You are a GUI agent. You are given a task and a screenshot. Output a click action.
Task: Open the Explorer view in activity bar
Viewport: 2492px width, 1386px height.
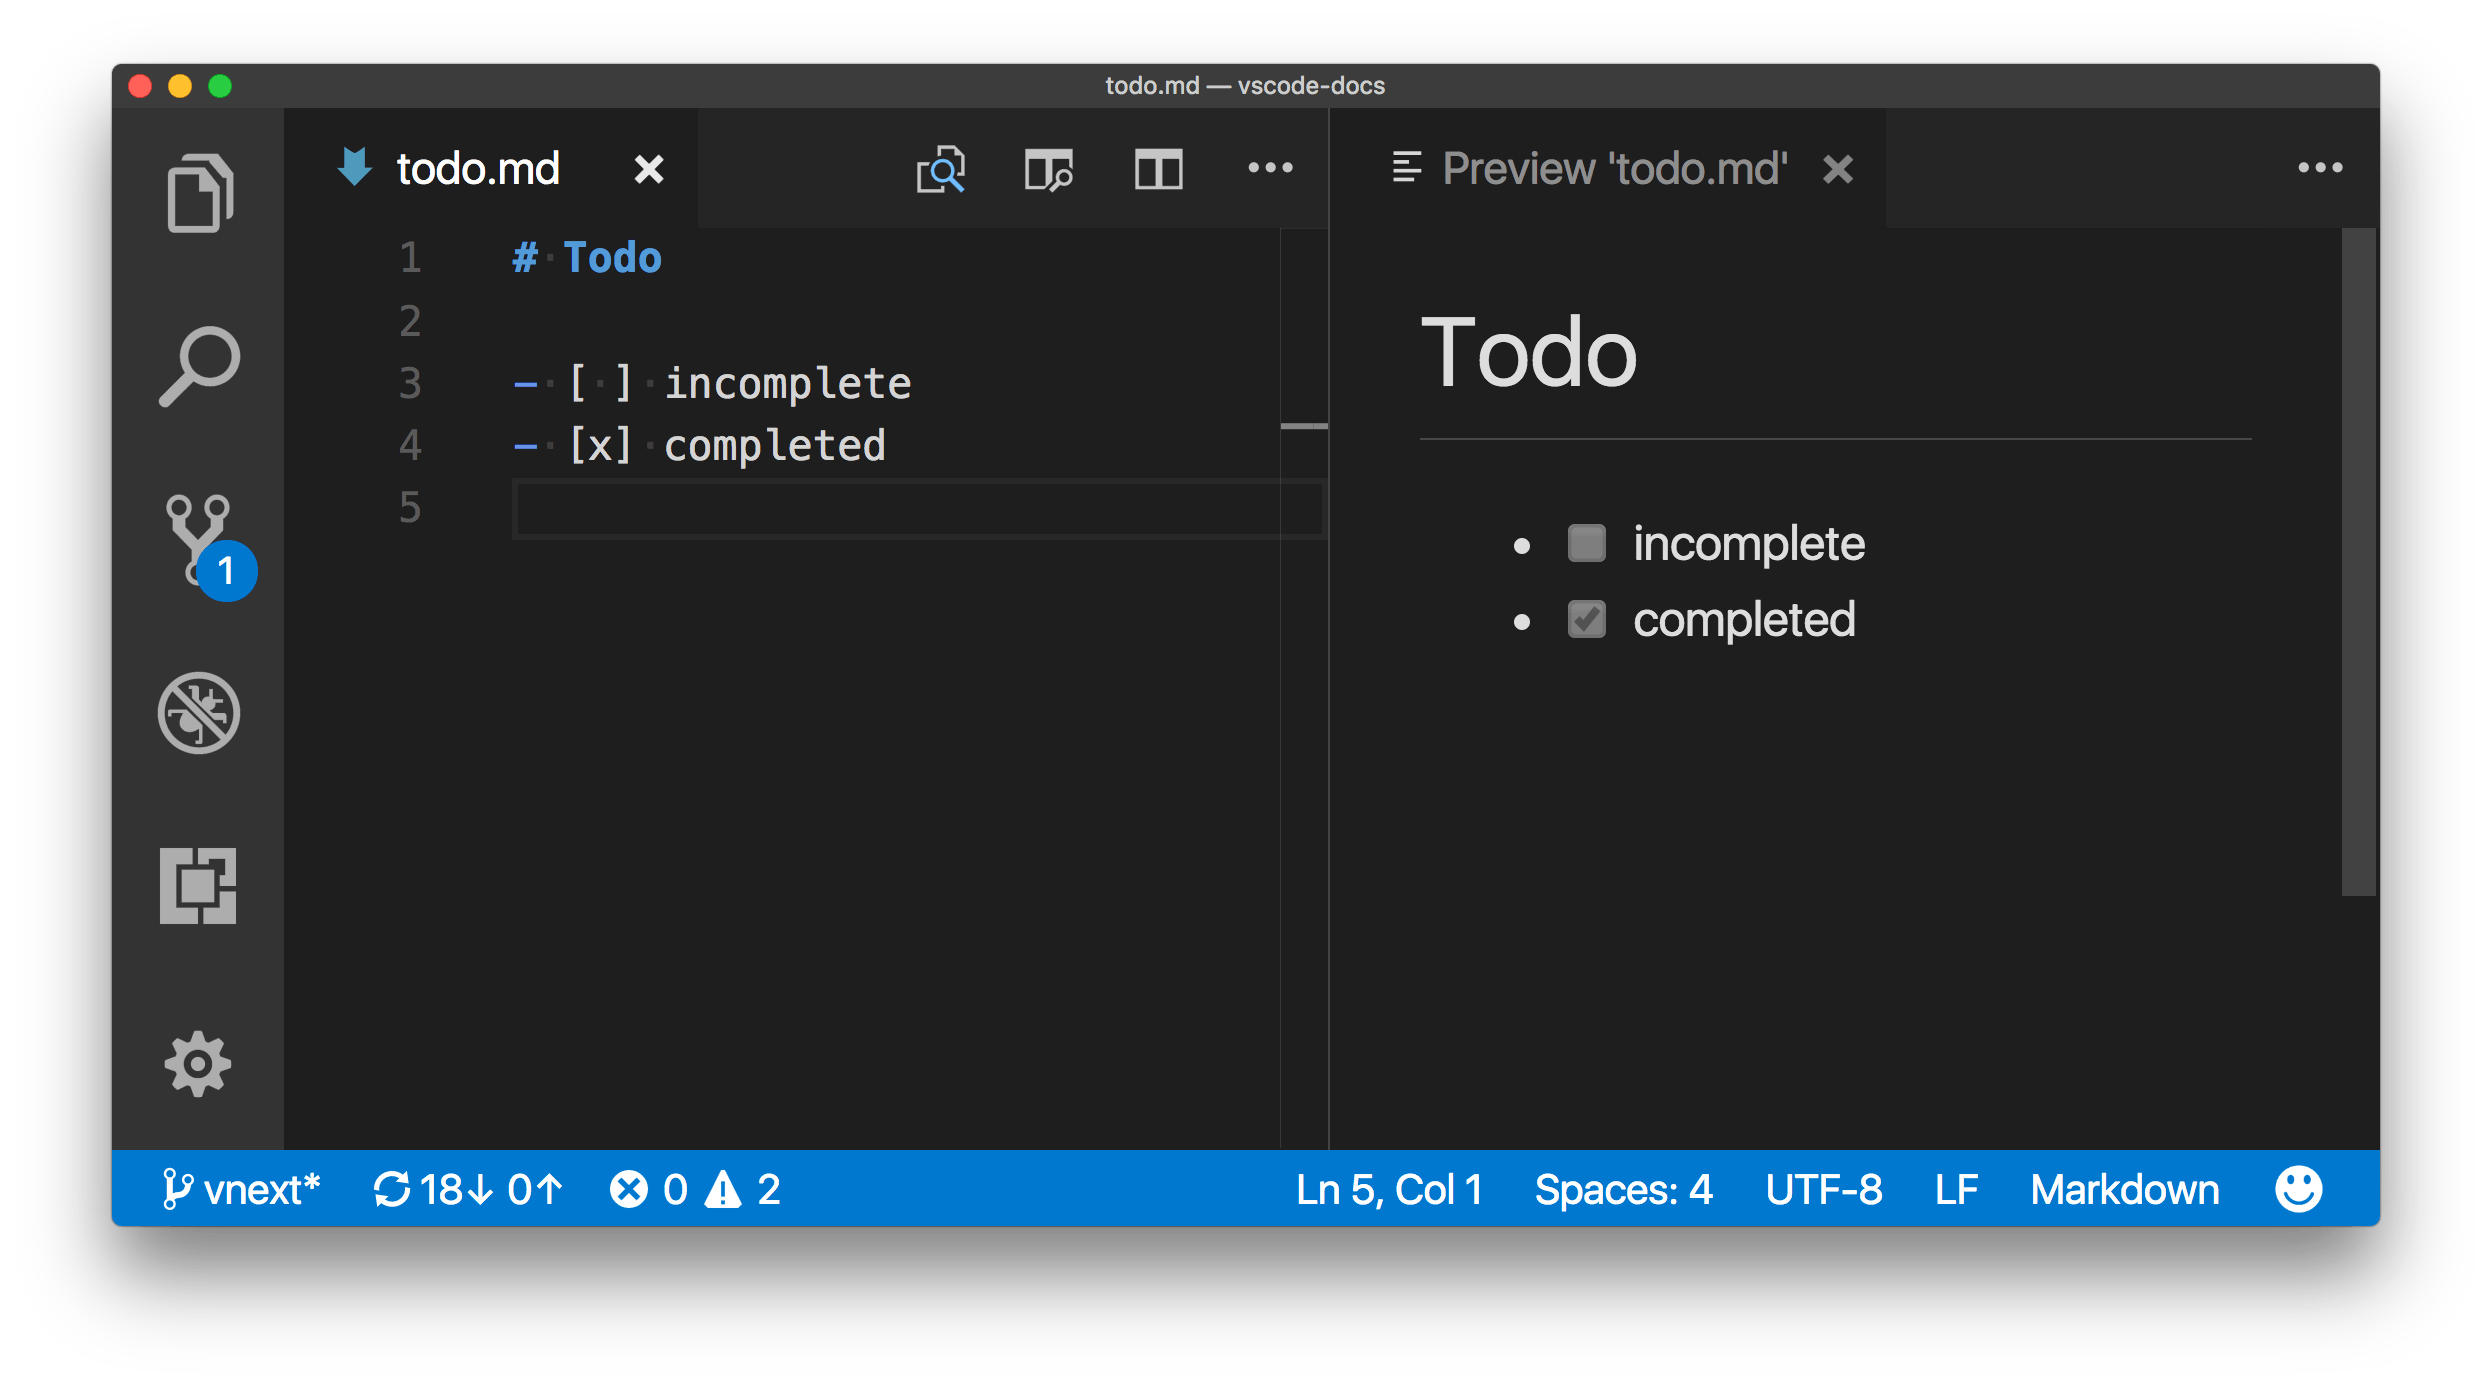(199, 193)
